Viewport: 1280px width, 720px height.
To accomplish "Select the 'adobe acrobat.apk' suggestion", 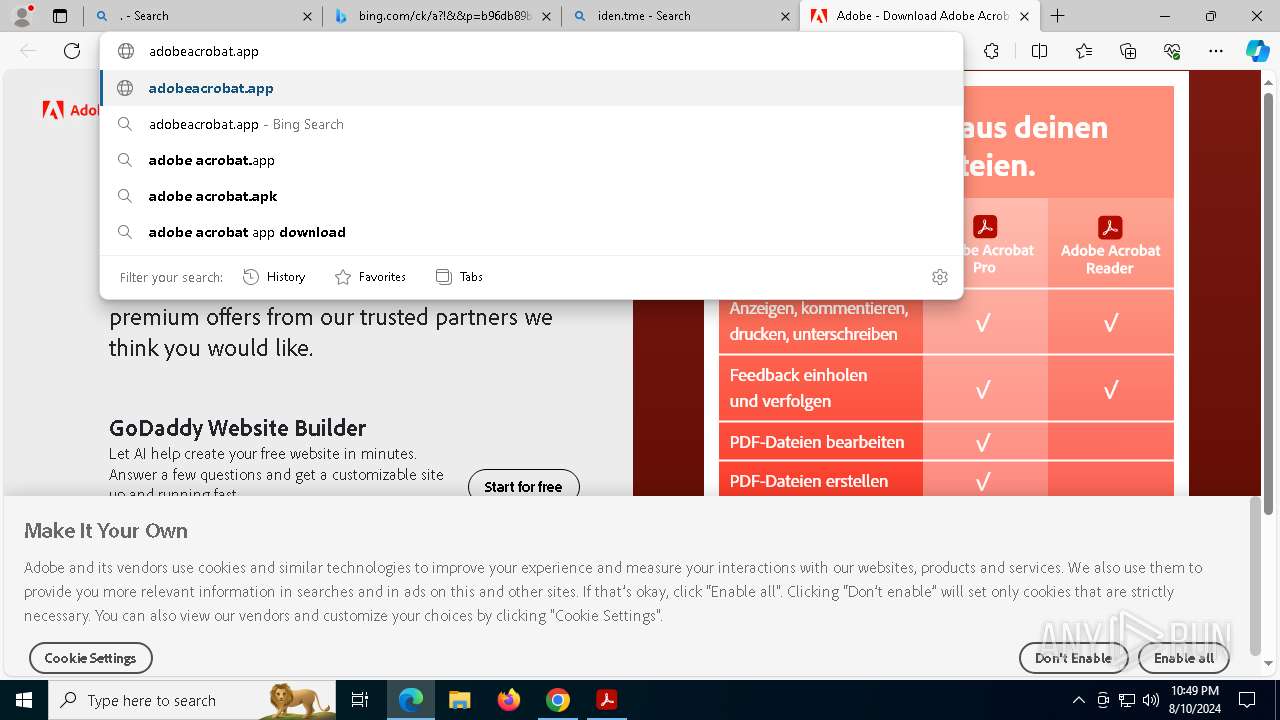I will click(531, 196).
